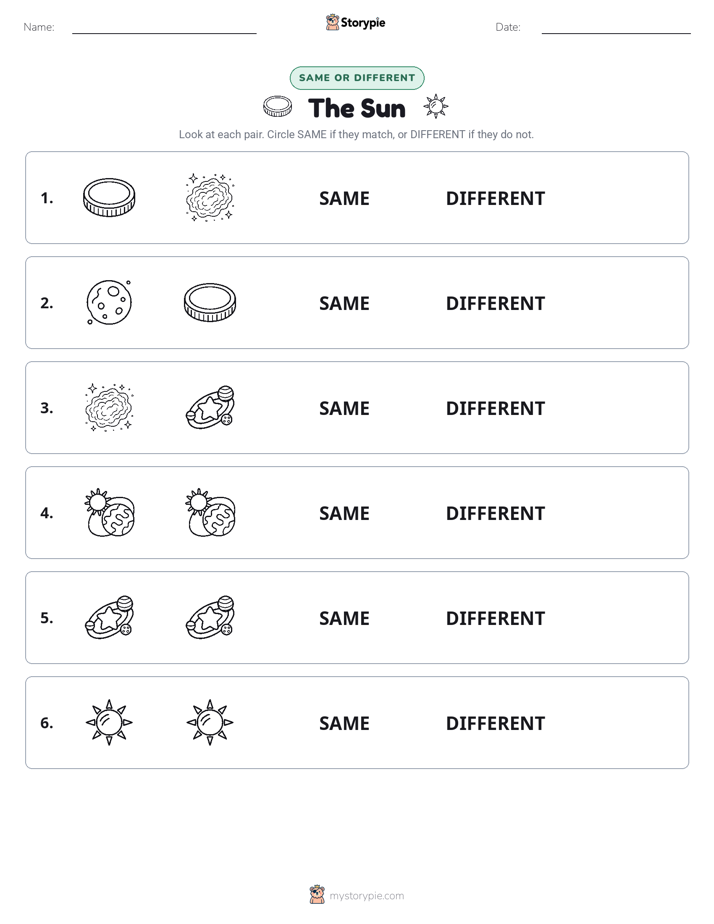Select DIFFERENT for question 2
714x924 pixels.
coord(495,303)
